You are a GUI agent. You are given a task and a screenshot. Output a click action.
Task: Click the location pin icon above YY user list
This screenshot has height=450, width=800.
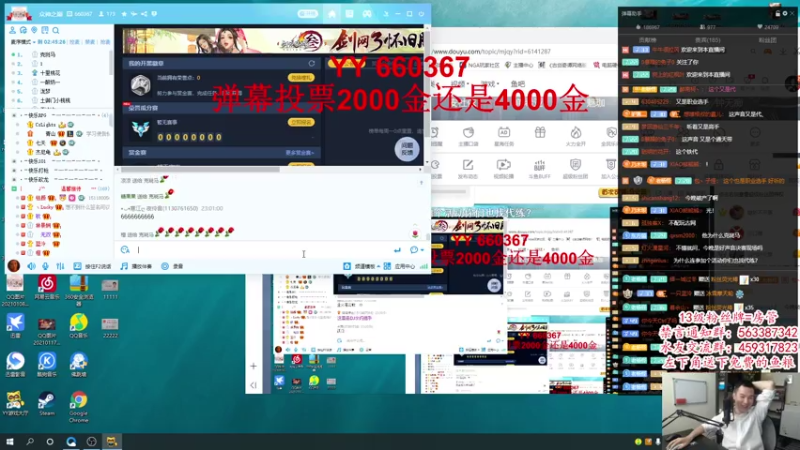34,31
